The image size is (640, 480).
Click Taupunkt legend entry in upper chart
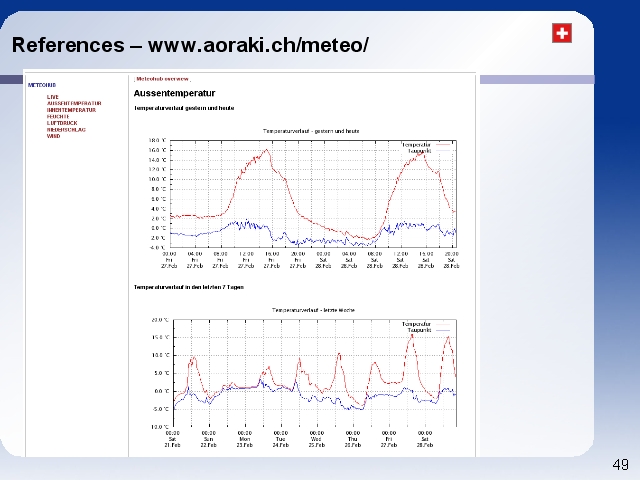pos(429,151)
